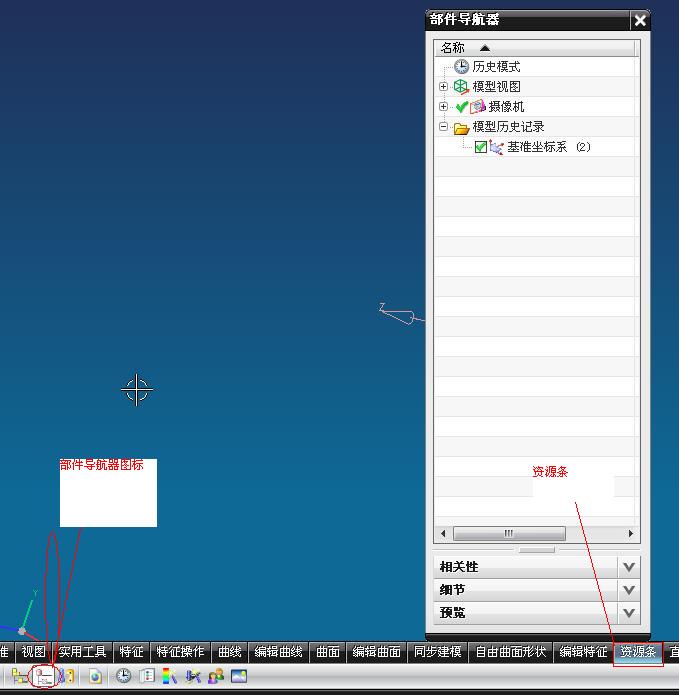Click the splitter grip below the tree
The height and width of the screenshot is (695, 679).
pos(537,550)
